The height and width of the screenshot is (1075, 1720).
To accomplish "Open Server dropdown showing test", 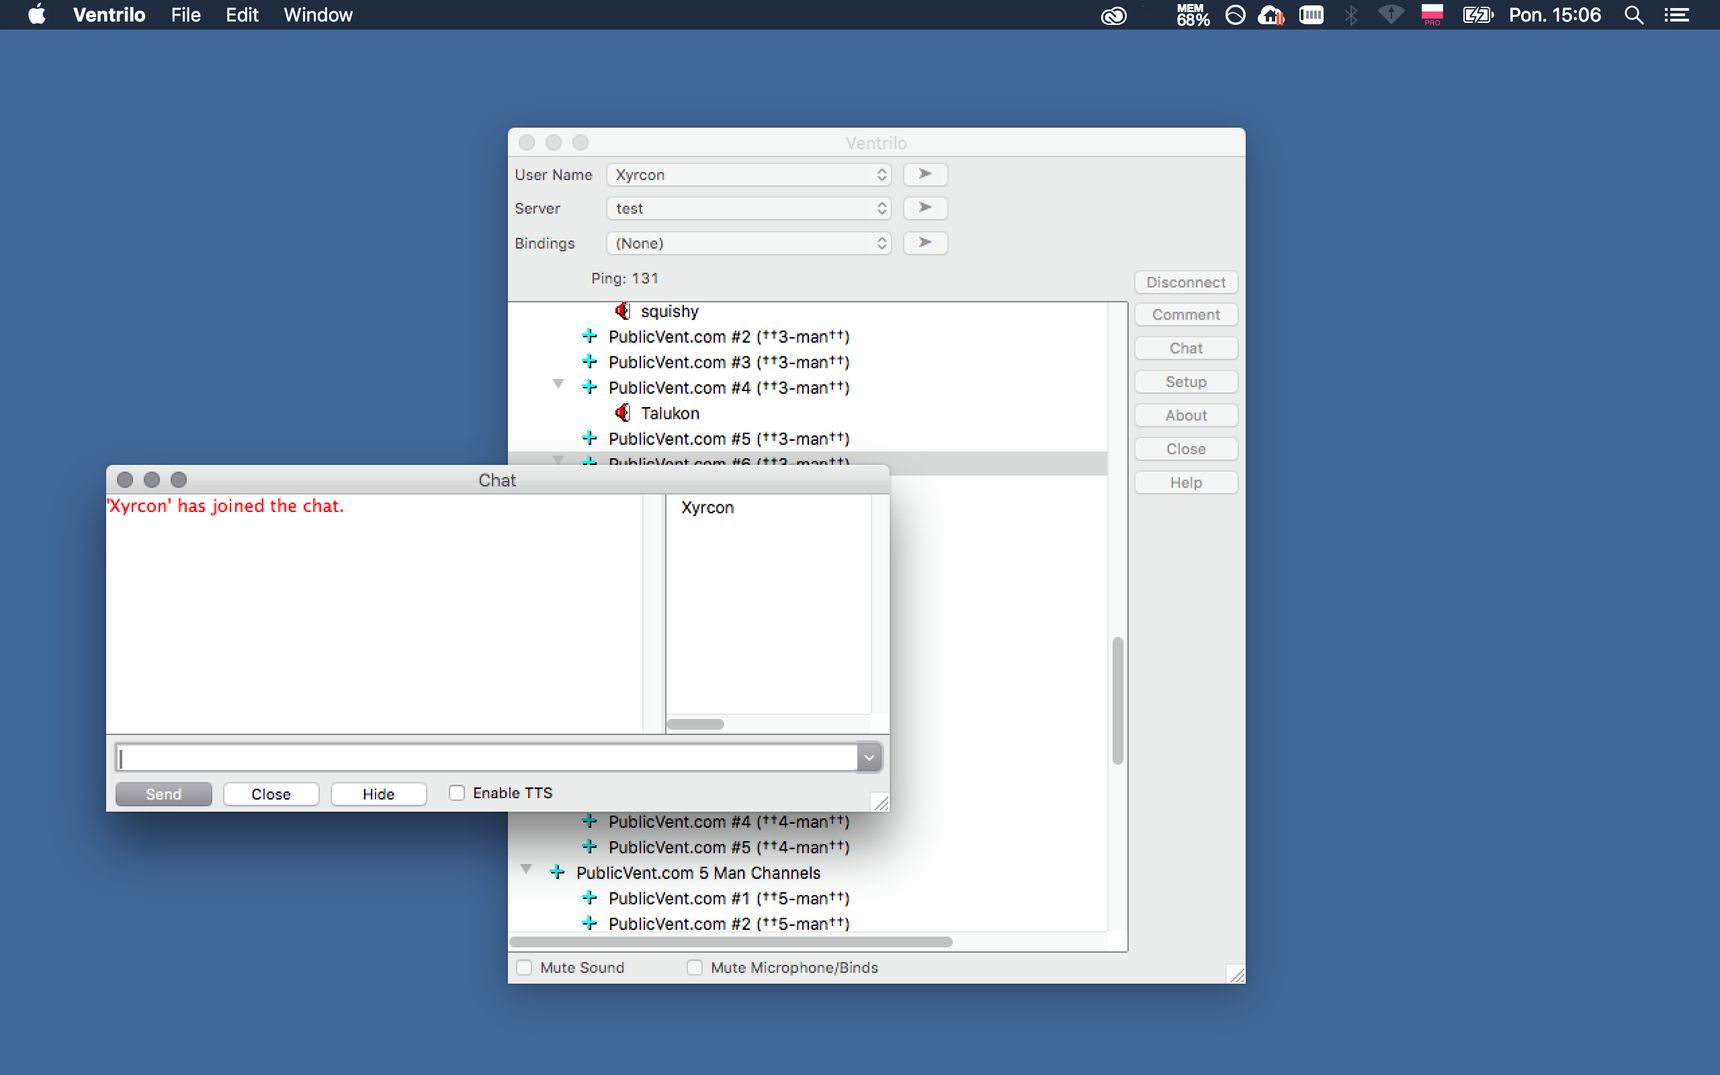I will (x=749, y=208).
